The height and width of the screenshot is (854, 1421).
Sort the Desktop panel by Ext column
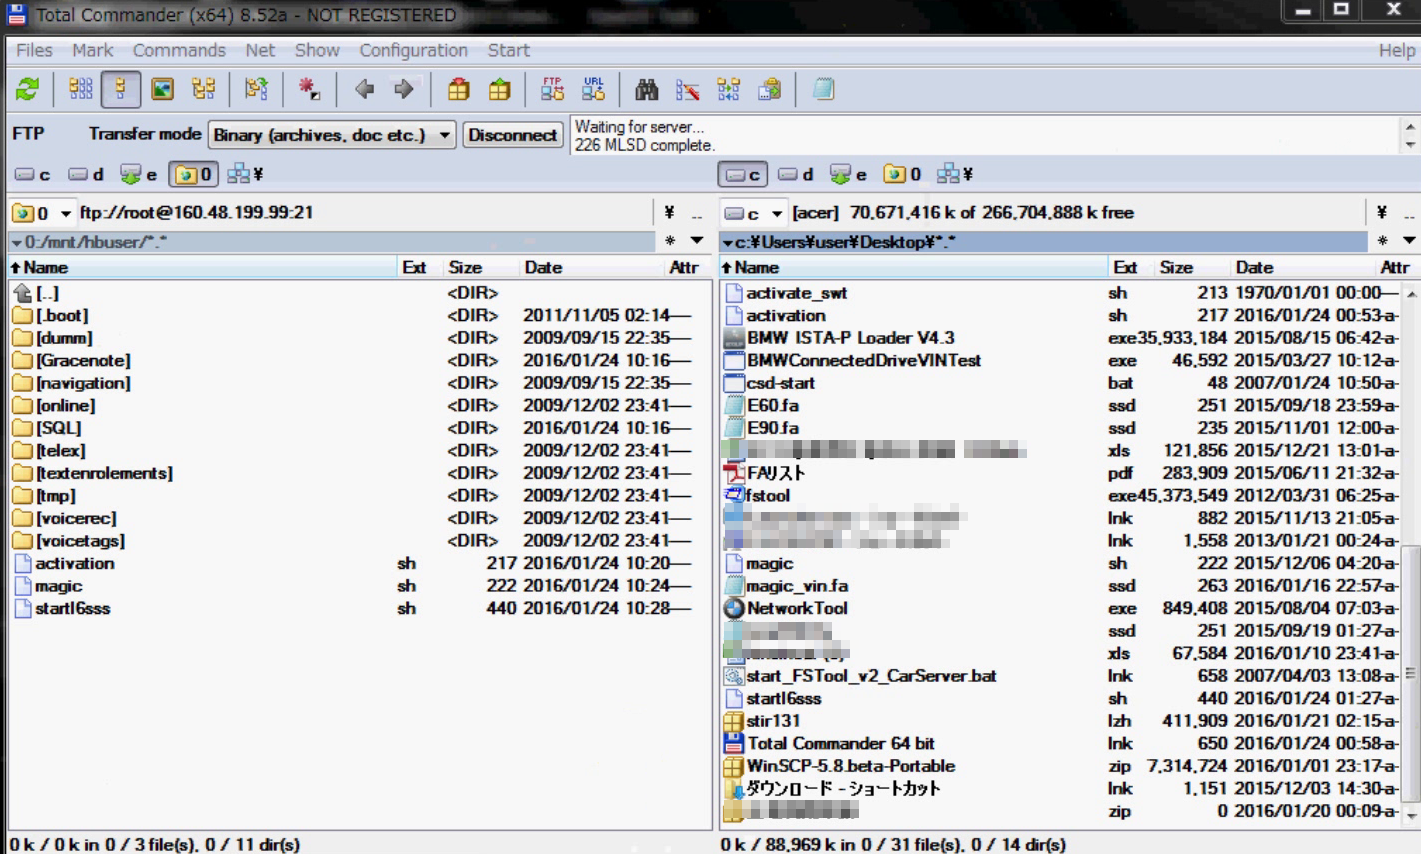point(1132,268)
